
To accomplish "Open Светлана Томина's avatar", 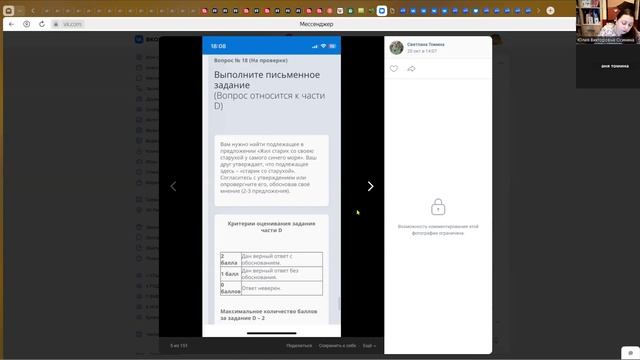I will [x=396, y=48].
